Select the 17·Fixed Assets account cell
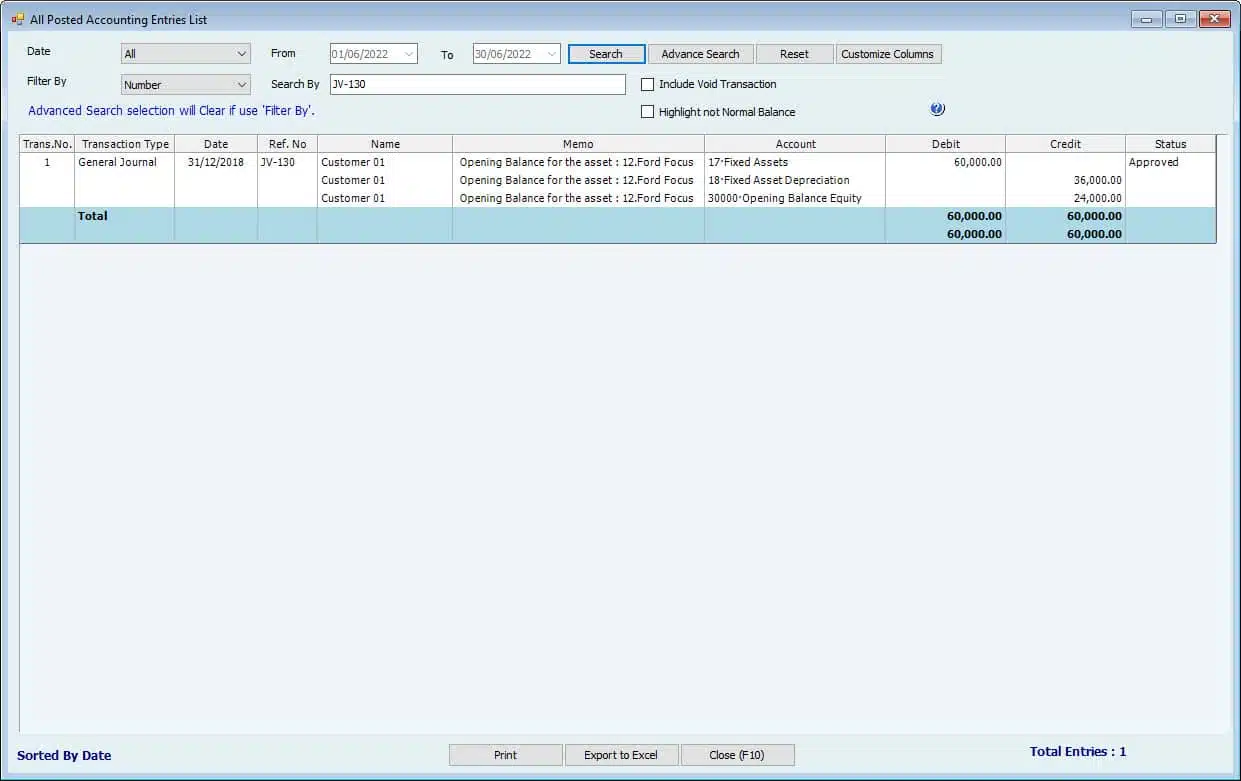This screenshot has width=1241, height=781. (x=795, y=162)
